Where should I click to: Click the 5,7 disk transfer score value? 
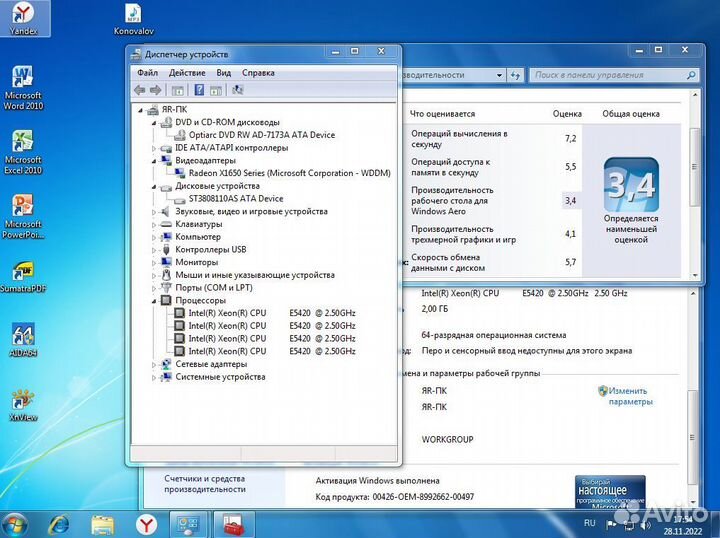(x=570, y=262)
